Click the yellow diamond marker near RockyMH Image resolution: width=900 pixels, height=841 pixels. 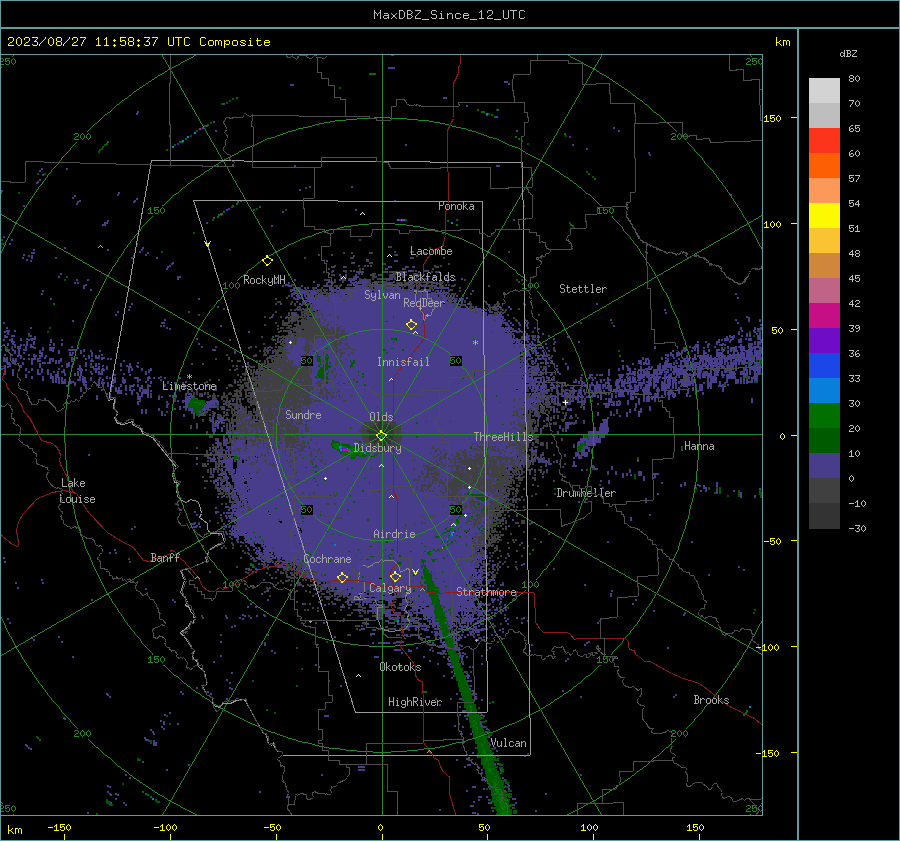(267, 261)
